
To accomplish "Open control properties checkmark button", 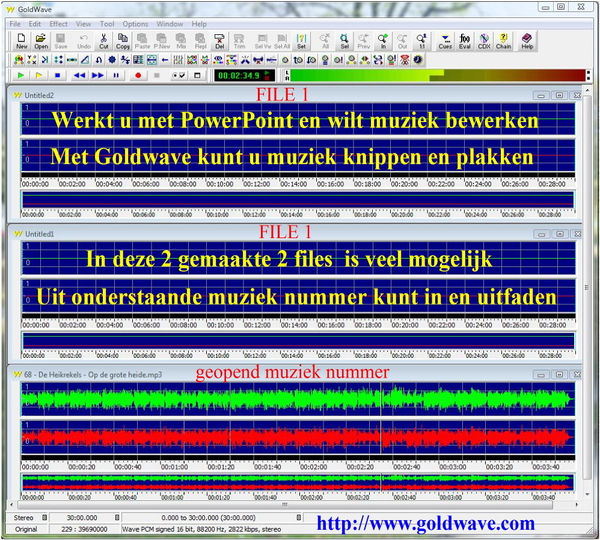I will click(179, 75).
